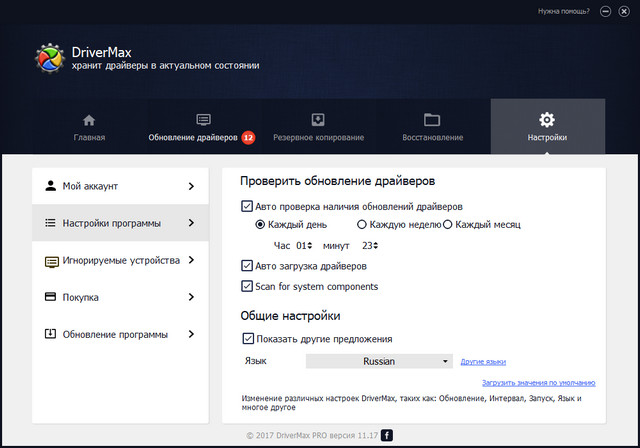Choose the Каждый месяц radio option
Viewport: 640px width, 448px height.
448,225
